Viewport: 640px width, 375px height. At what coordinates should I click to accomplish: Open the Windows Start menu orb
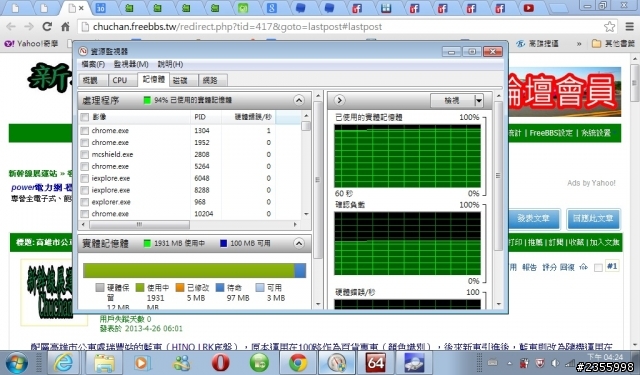pyautogui.click(x=17, y=363)
